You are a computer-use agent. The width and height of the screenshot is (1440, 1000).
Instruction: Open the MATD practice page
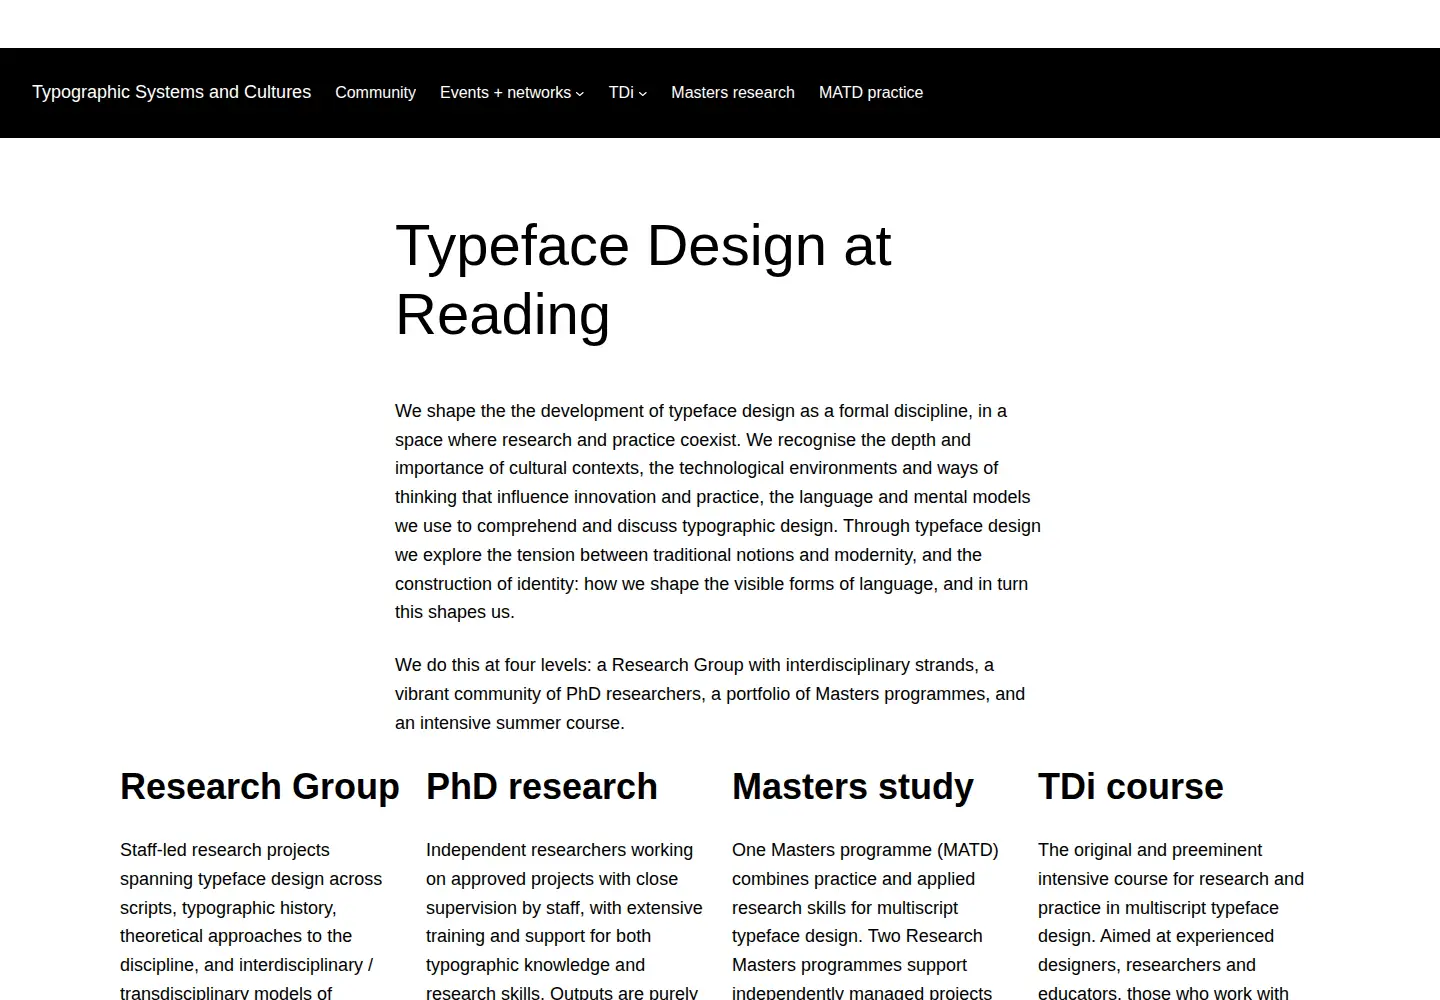pyautogui.click(x=871, y=92)
